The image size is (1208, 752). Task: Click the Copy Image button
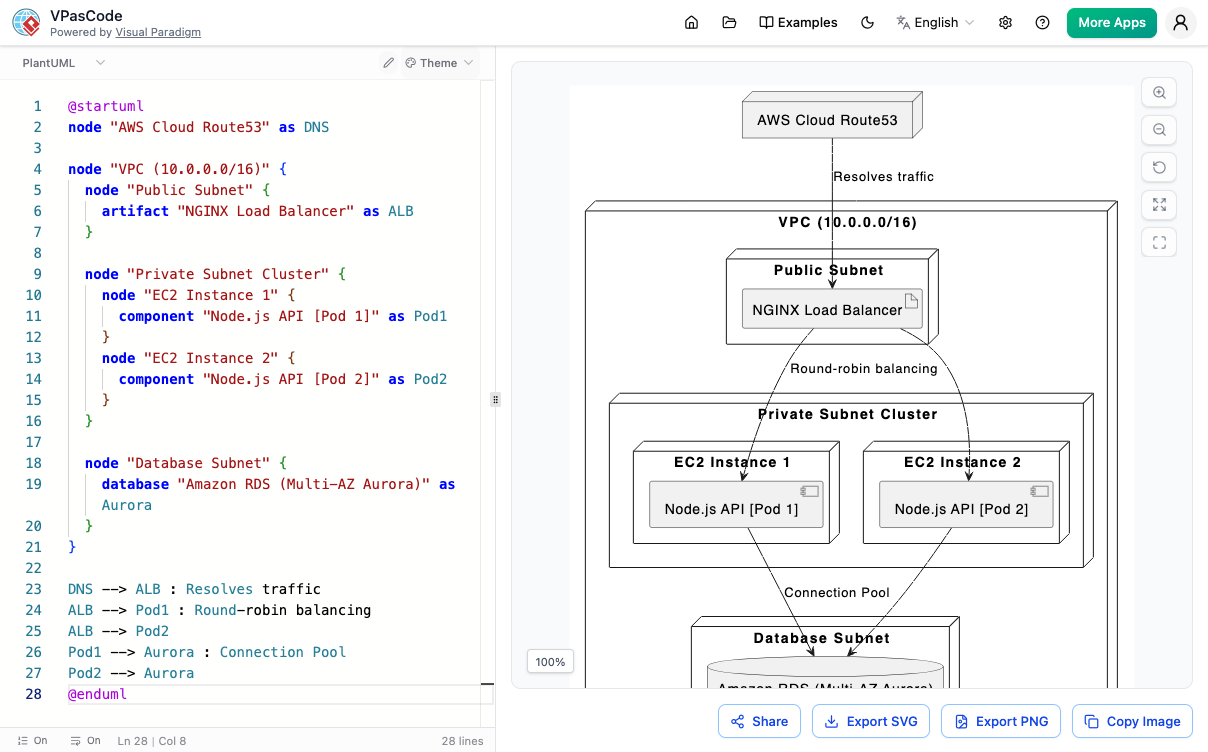[x=1133, y=721]
